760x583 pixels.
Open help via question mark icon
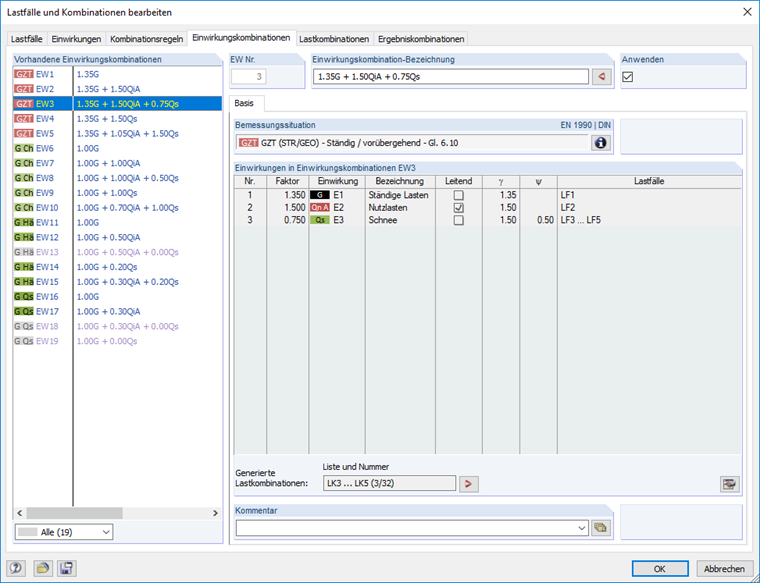pos(16,568)
